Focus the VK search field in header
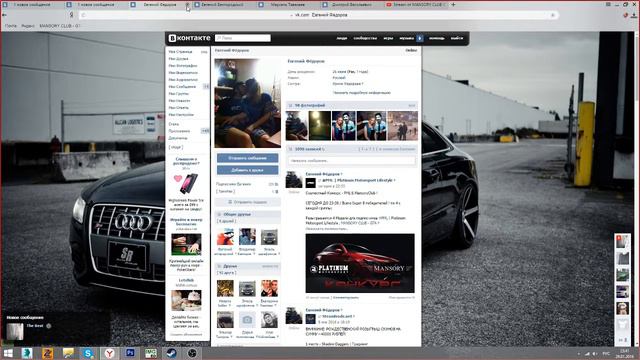Screen dimensions: 640x360 pyautogui.click(x=242, y=38)
